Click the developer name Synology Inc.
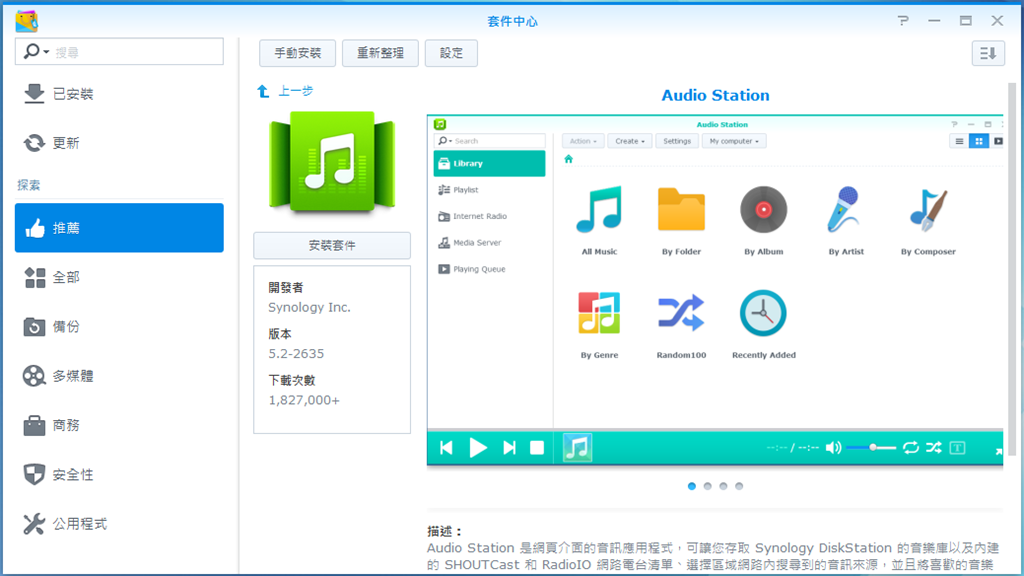Screen dimensions: 1024x576 coord(310,308)
